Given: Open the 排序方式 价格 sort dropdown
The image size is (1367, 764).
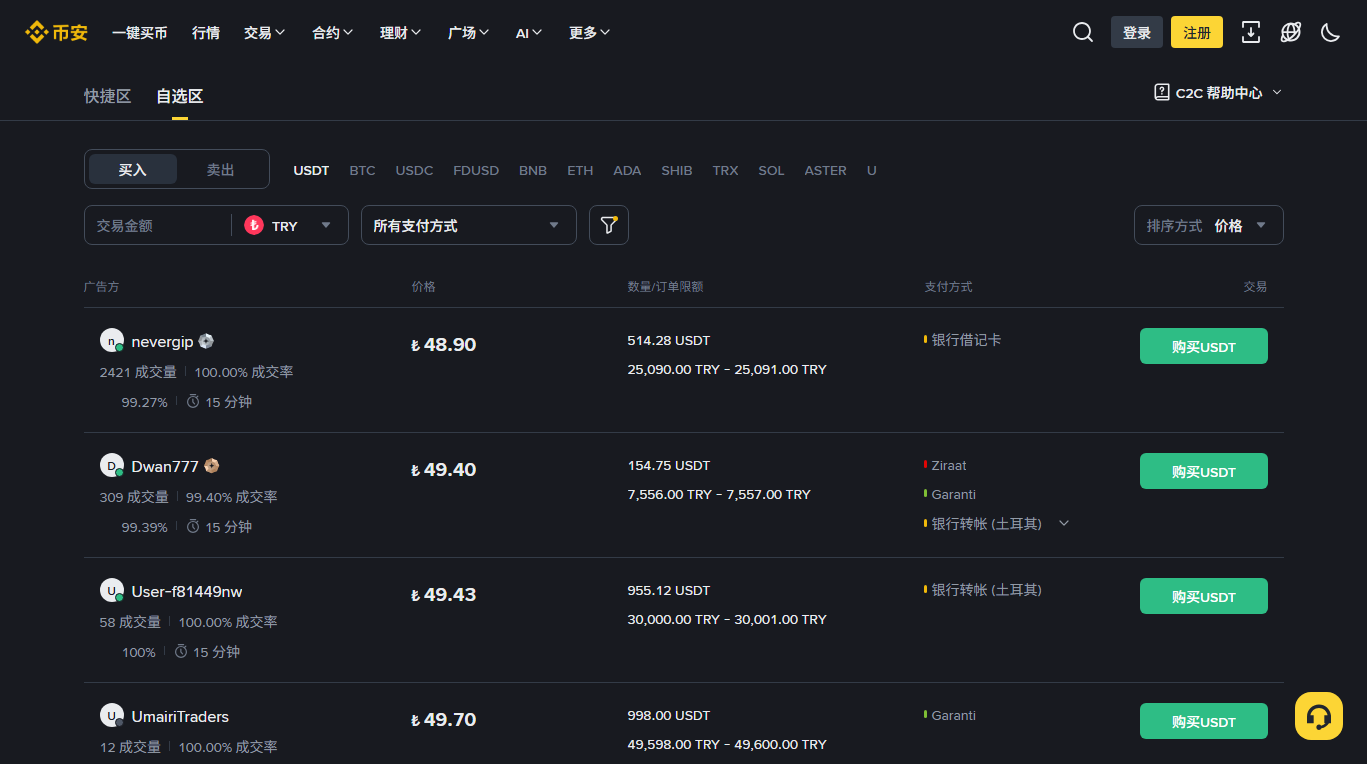Looking at the screenshot, I should pos(1209,225).
